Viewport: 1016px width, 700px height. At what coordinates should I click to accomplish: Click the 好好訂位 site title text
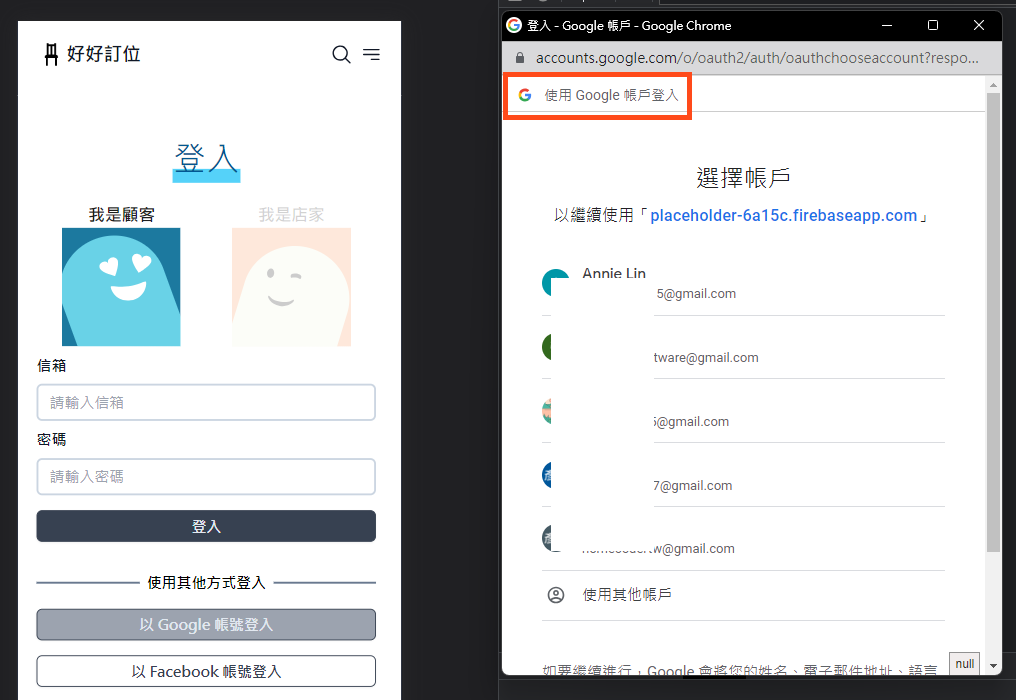click(x=104, y=54)
